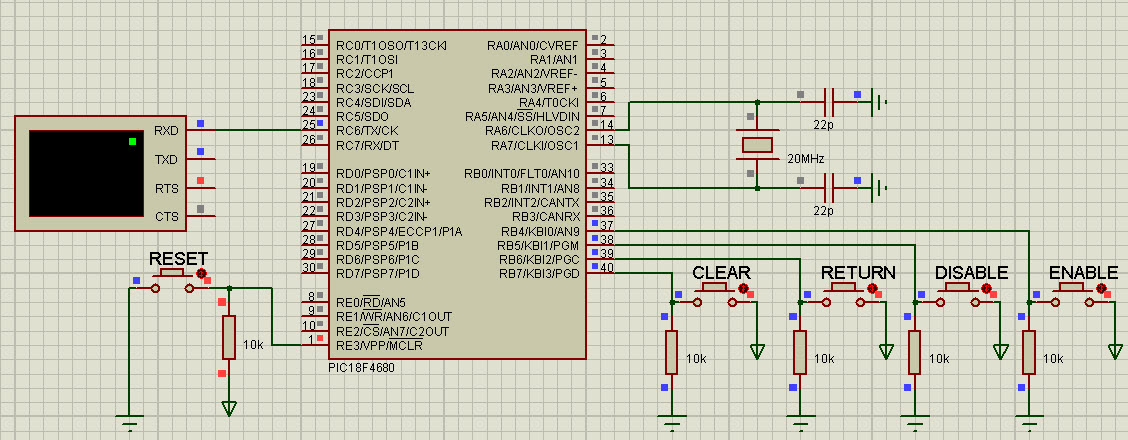Click the DISABLE push button switch

point(957,289)
